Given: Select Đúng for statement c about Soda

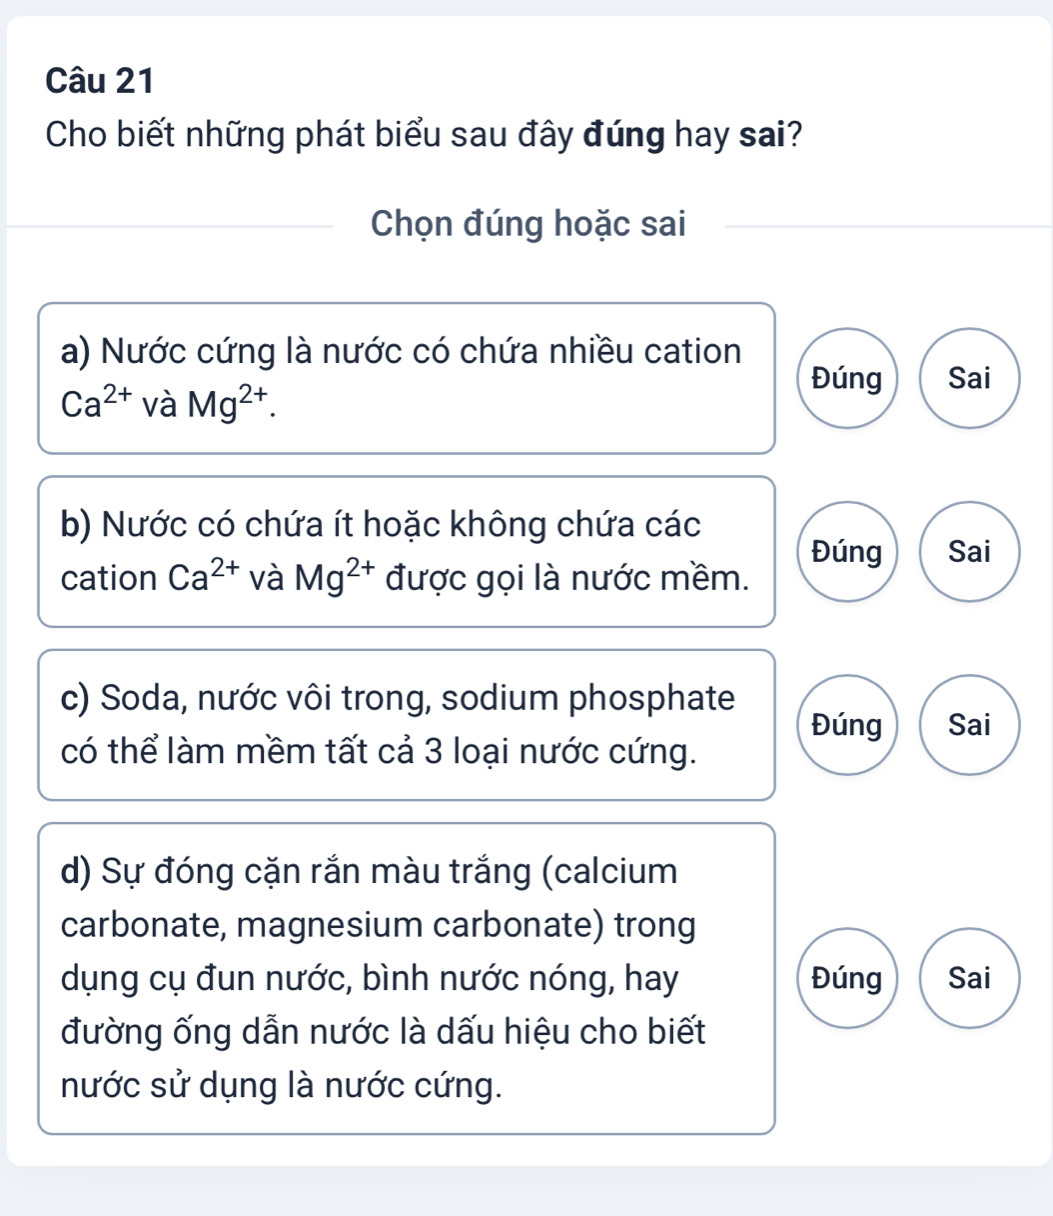Looking at the screenshot, I should pos(847,725).
